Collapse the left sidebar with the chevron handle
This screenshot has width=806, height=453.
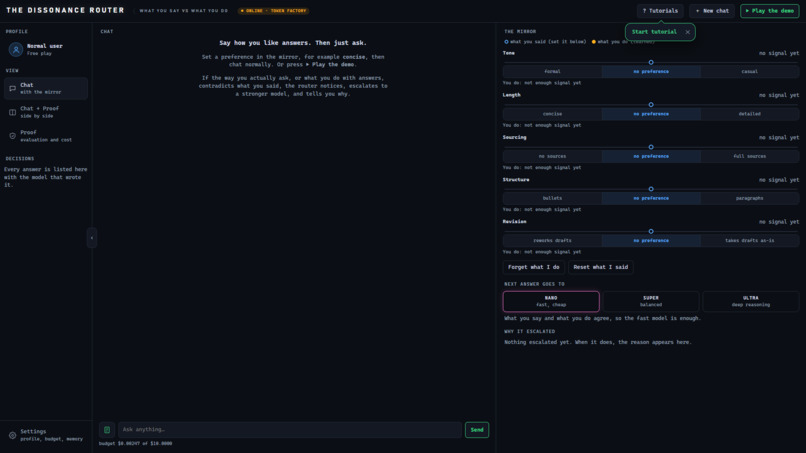pos(92,238)
